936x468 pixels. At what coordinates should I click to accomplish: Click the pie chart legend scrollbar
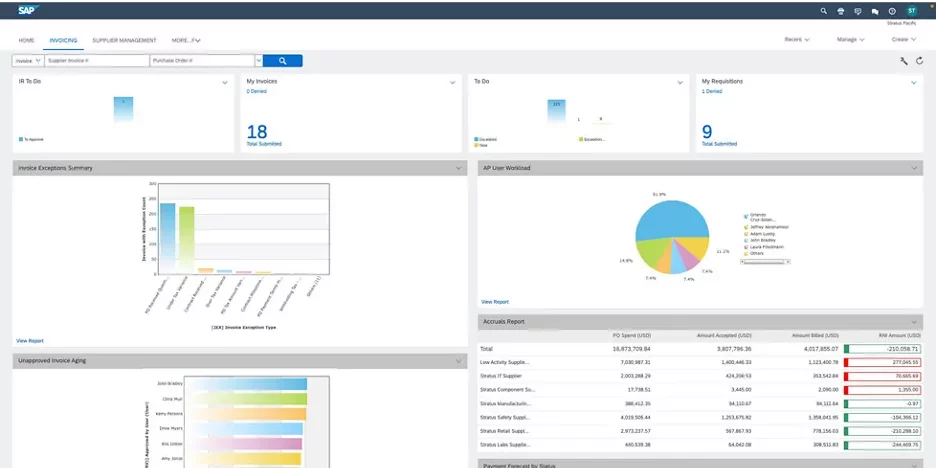764,260
